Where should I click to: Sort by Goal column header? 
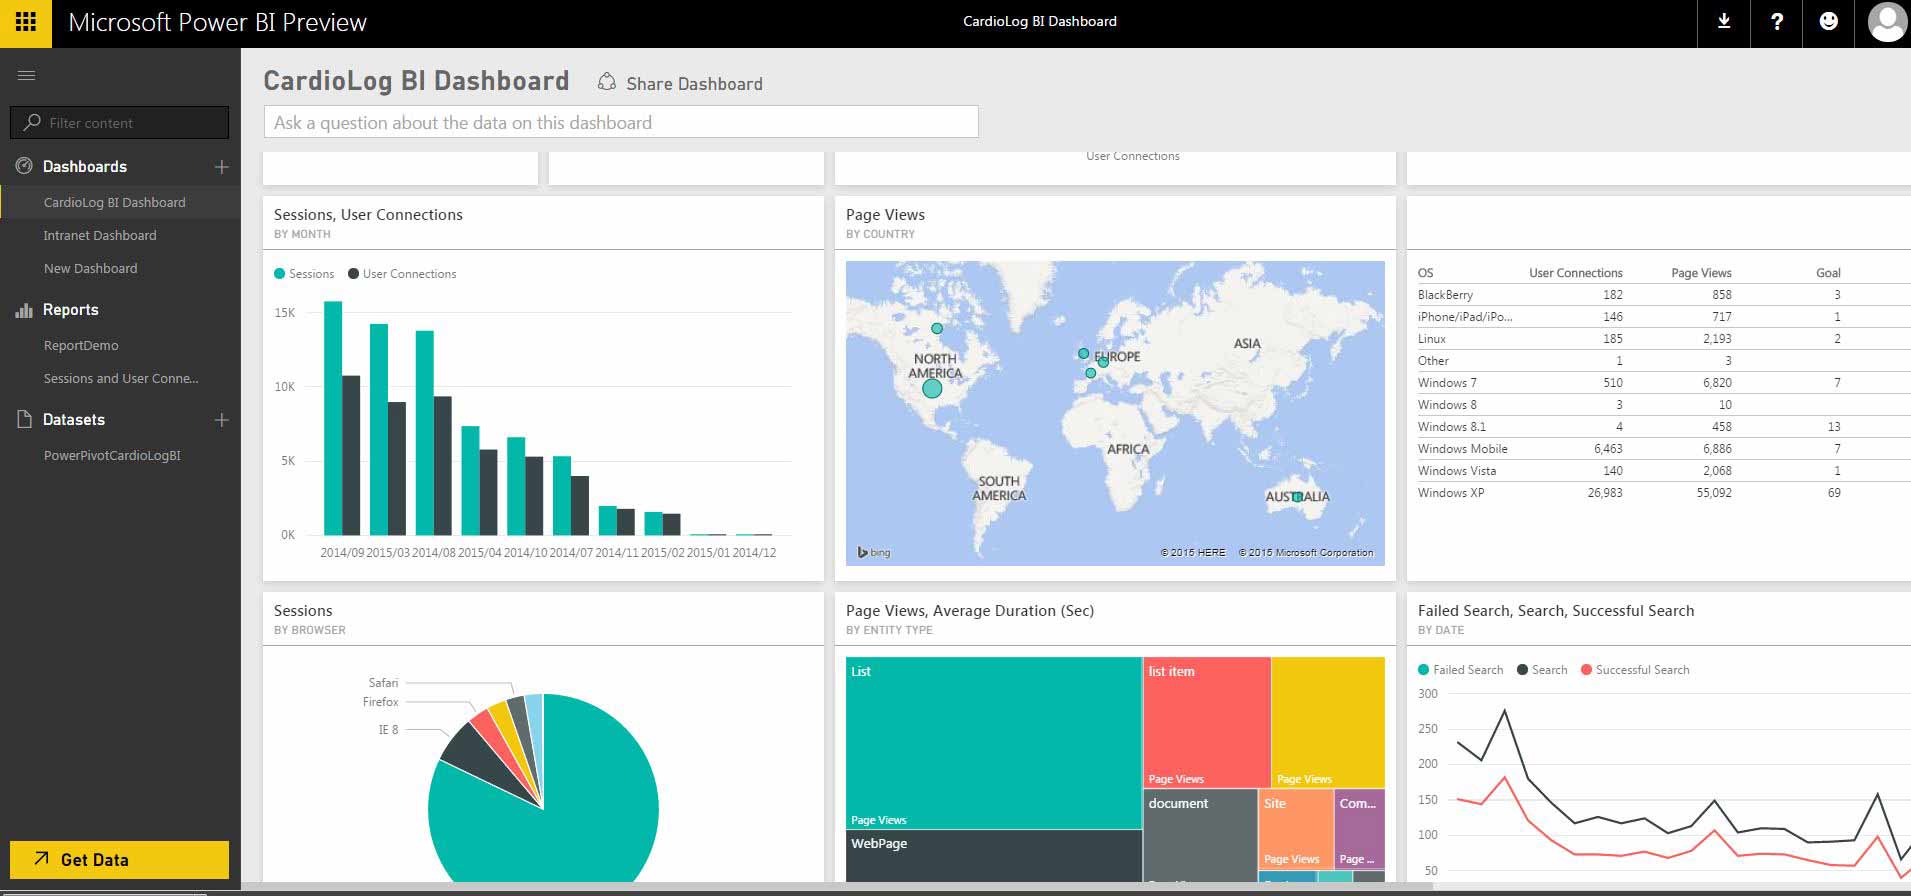tap(1828, 273)
